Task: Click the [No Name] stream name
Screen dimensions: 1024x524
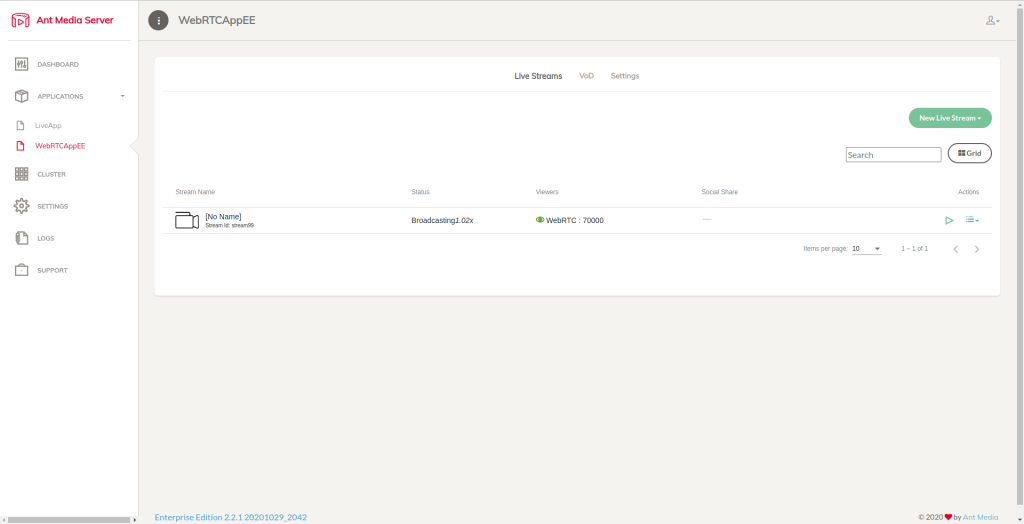Action: click(223, 216)
